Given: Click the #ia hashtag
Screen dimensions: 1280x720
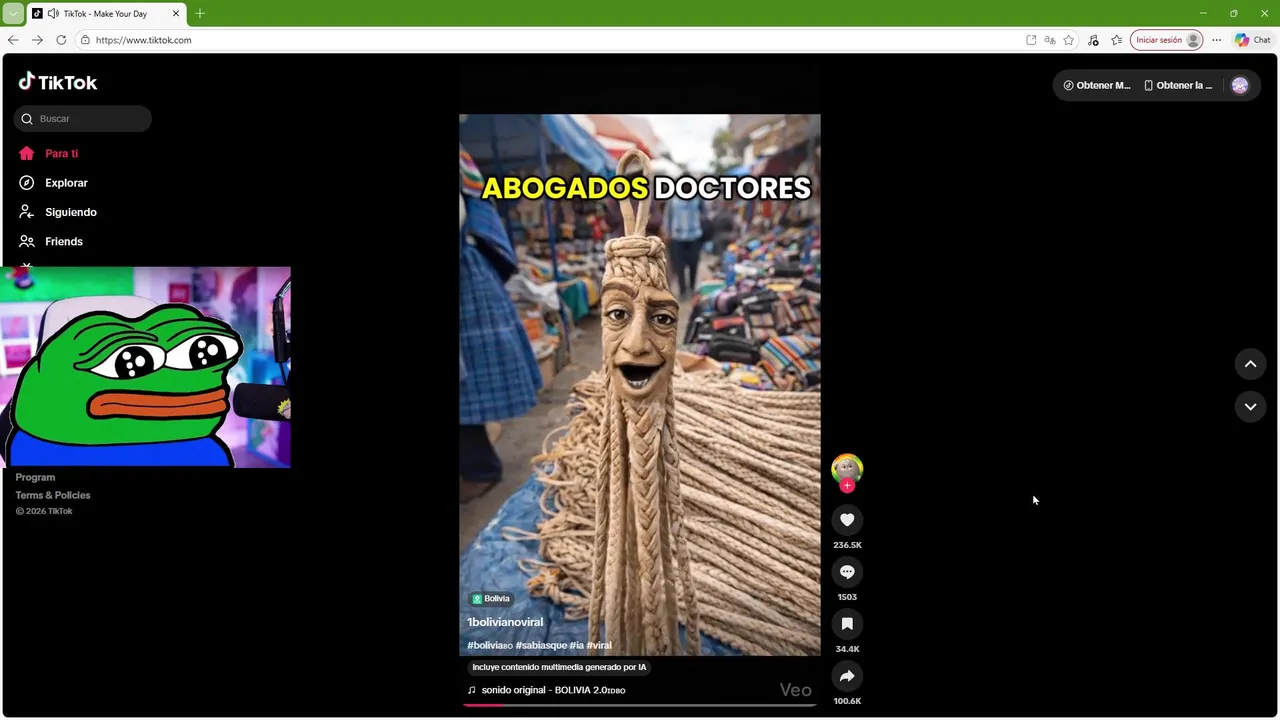Looking at the screenshot, I should (576, 645).
